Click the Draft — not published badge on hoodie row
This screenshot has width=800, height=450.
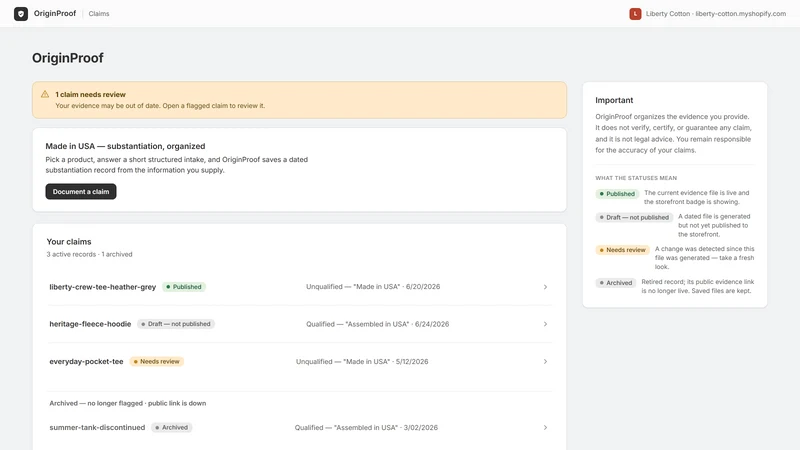[176, 324]
